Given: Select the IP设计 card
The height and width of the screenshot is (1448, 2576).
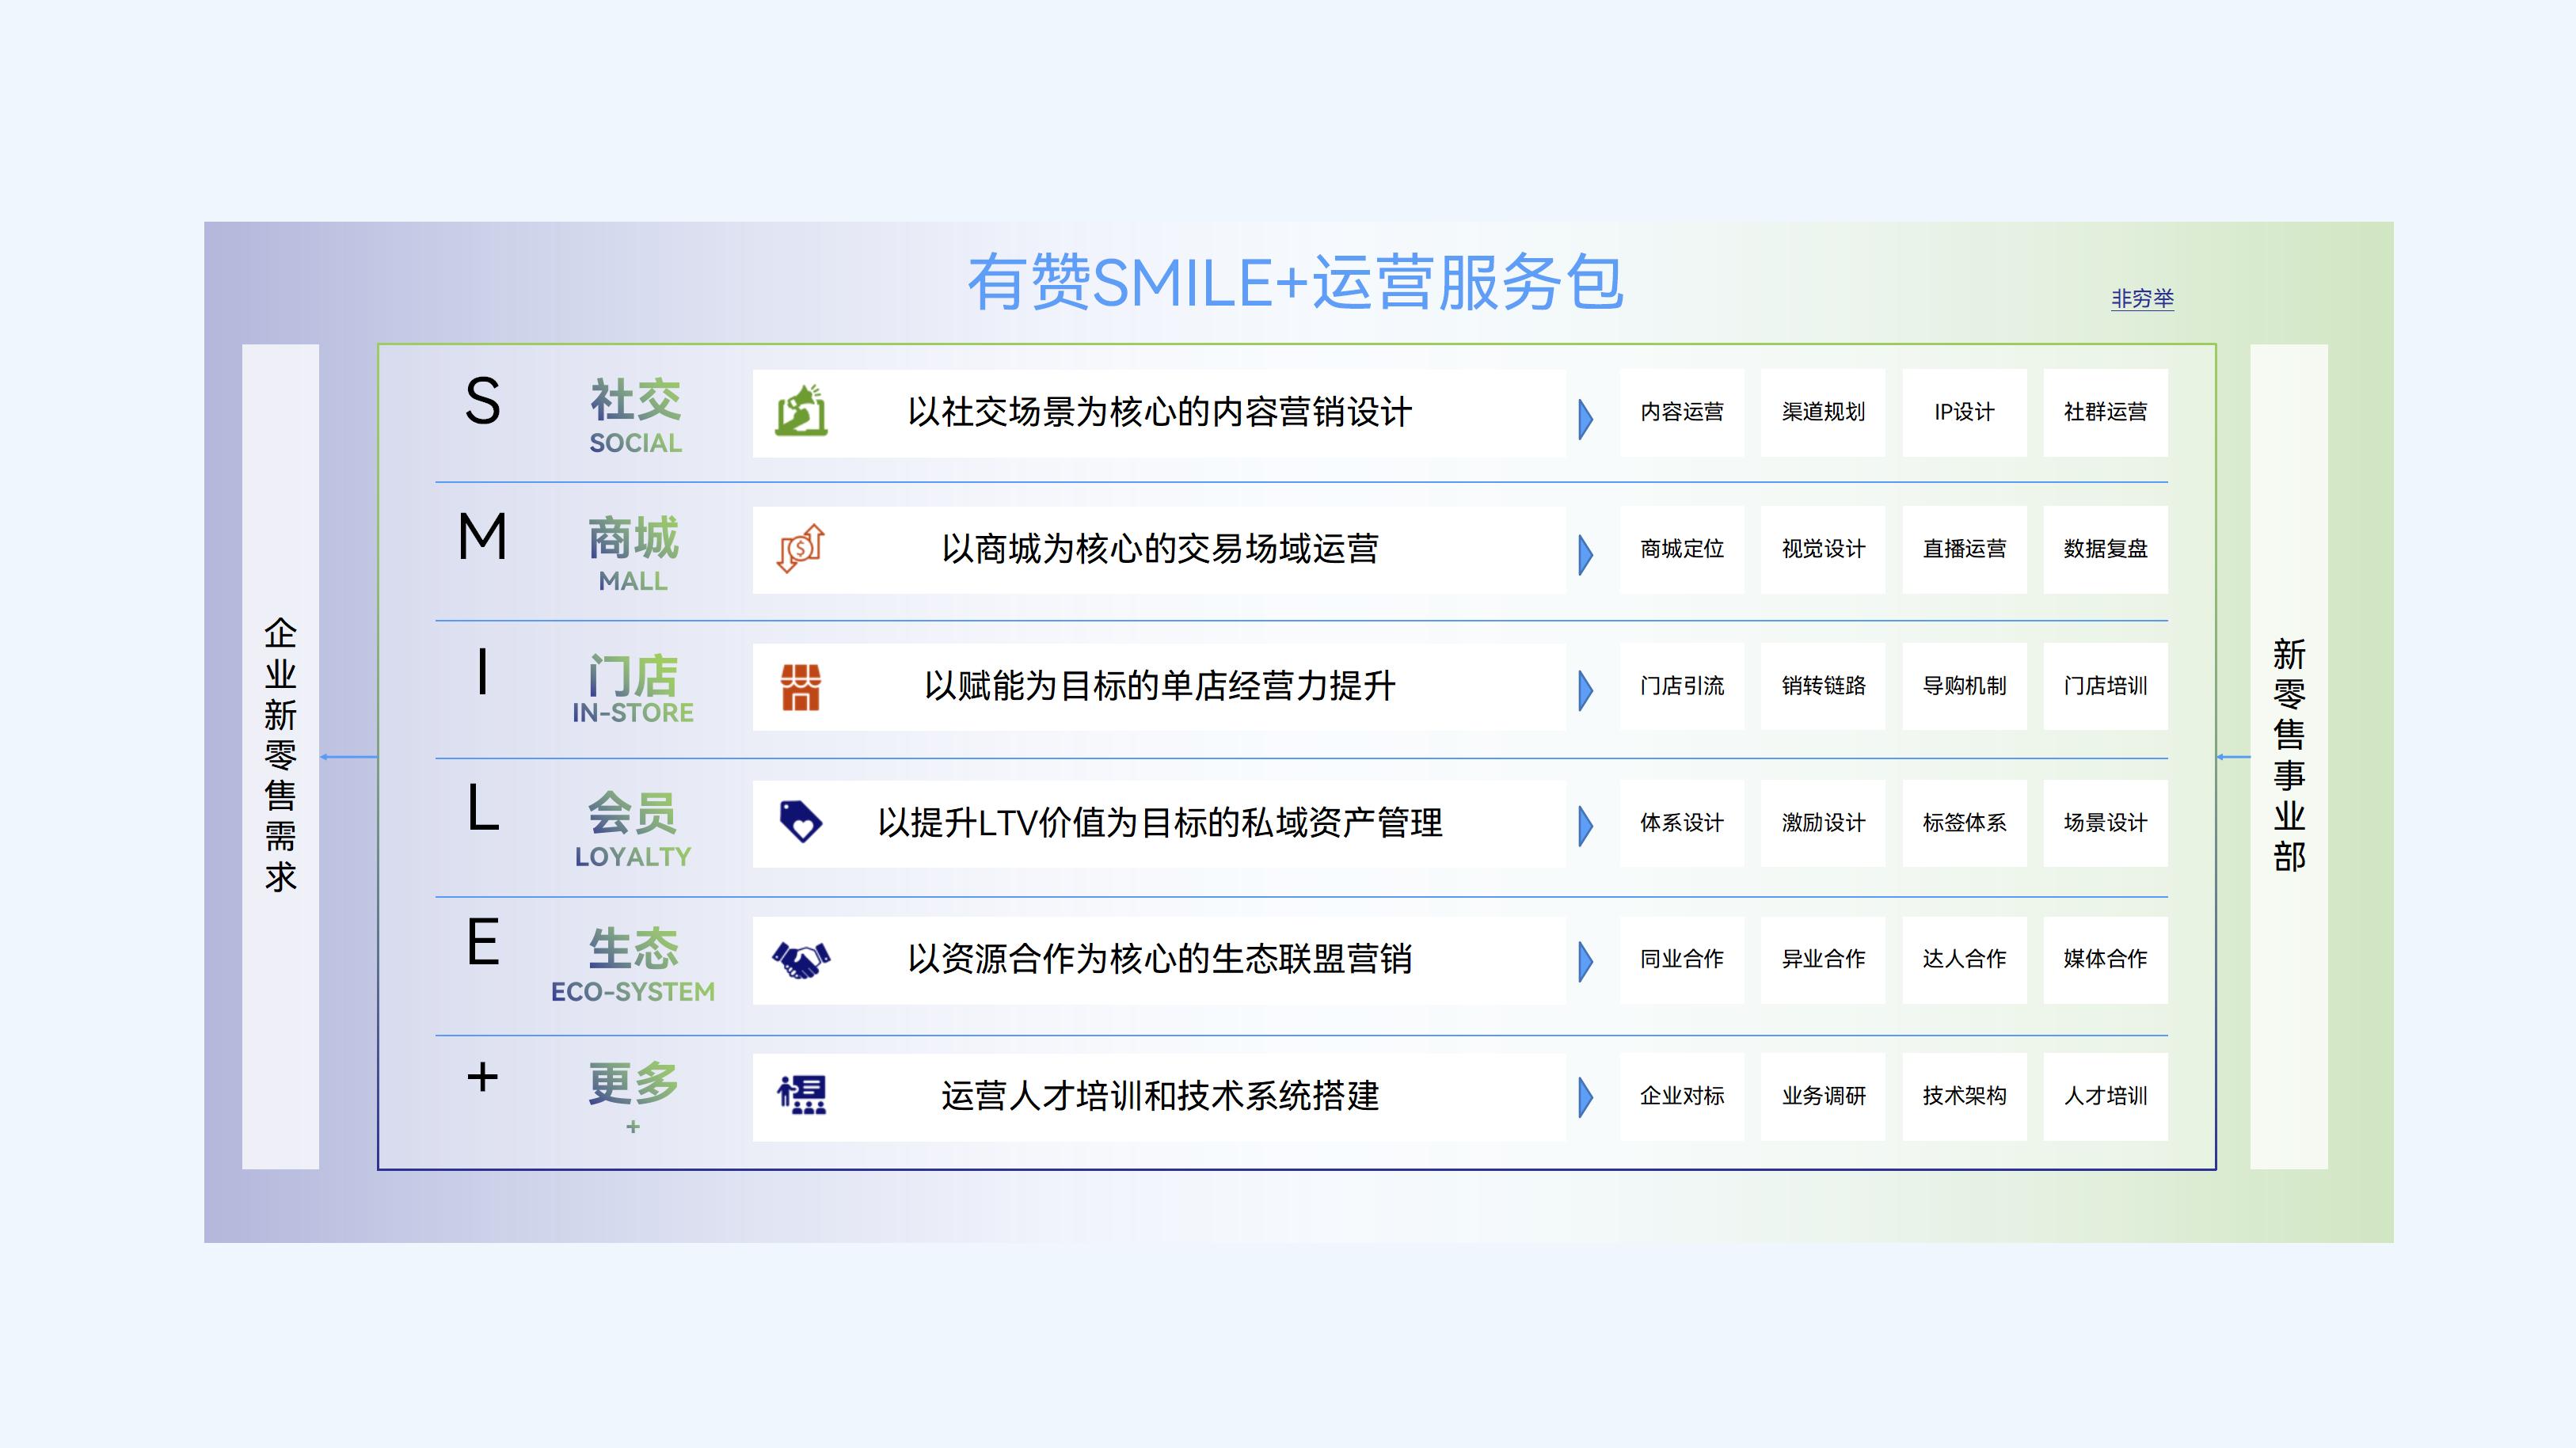Looking at the screenshot, I should coord(1964,413).
